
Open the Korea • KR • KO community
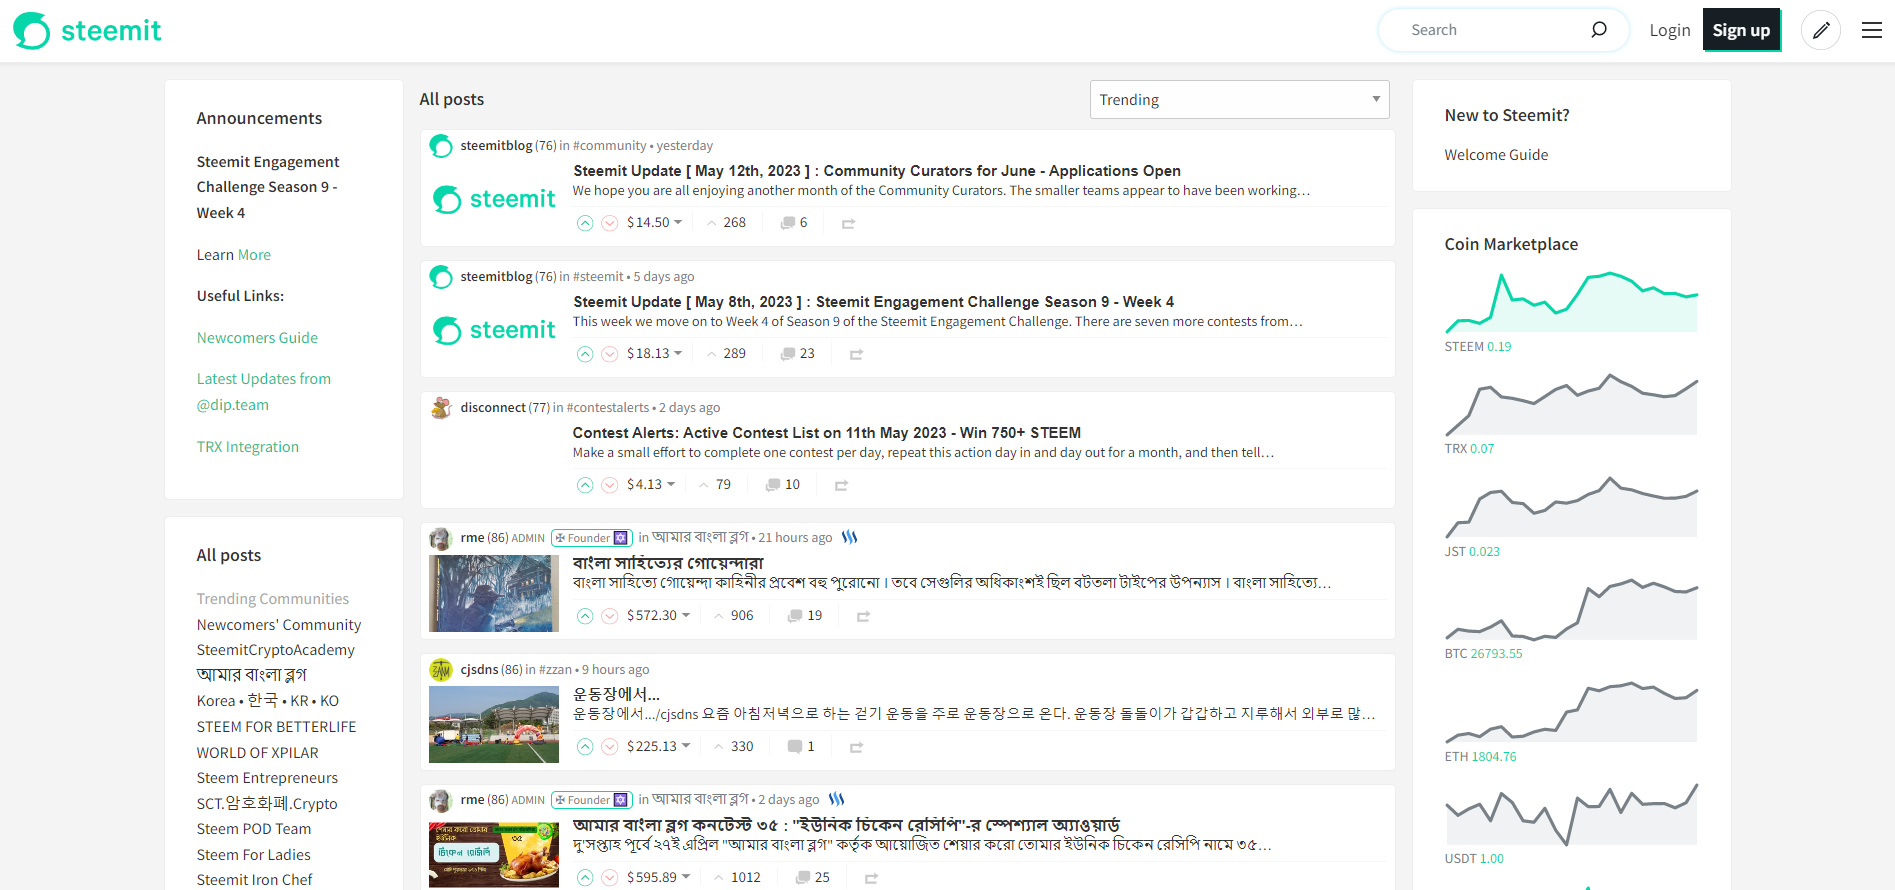(268, 701)
